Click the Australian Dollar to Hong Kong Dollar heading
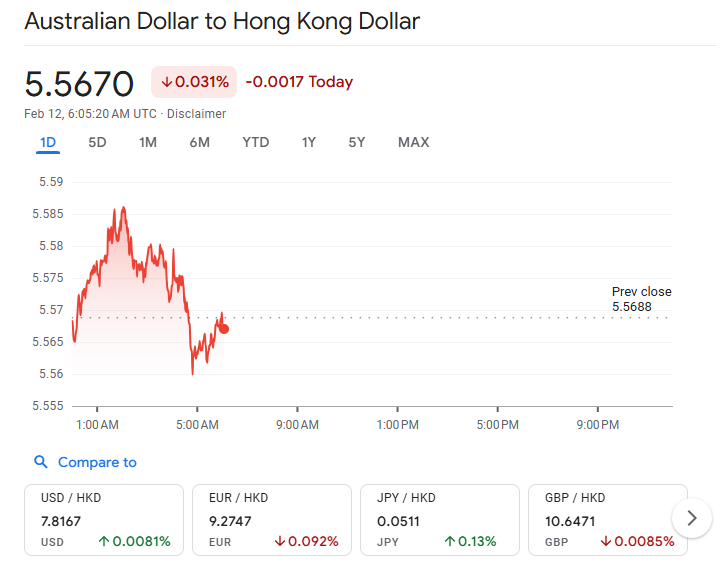This screenshot has height=563, width=716. [x=222, y=21]
